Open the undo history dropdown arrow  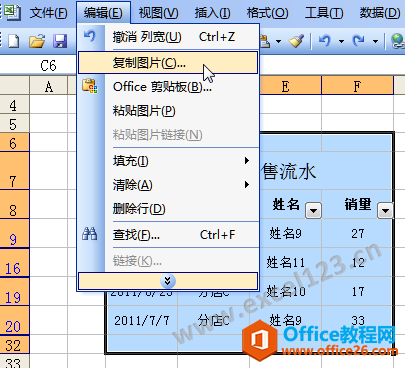341,42
